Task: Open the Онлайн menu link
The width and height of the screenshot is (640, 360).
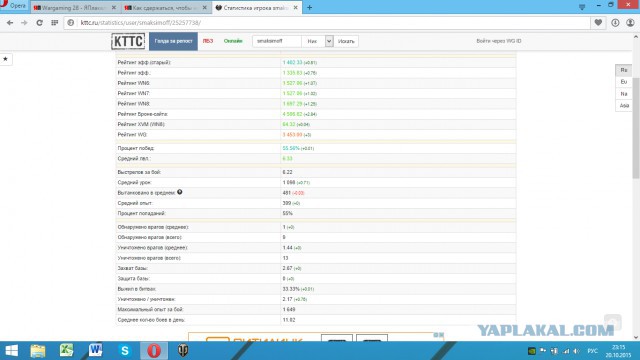Action: pos(233,41)
